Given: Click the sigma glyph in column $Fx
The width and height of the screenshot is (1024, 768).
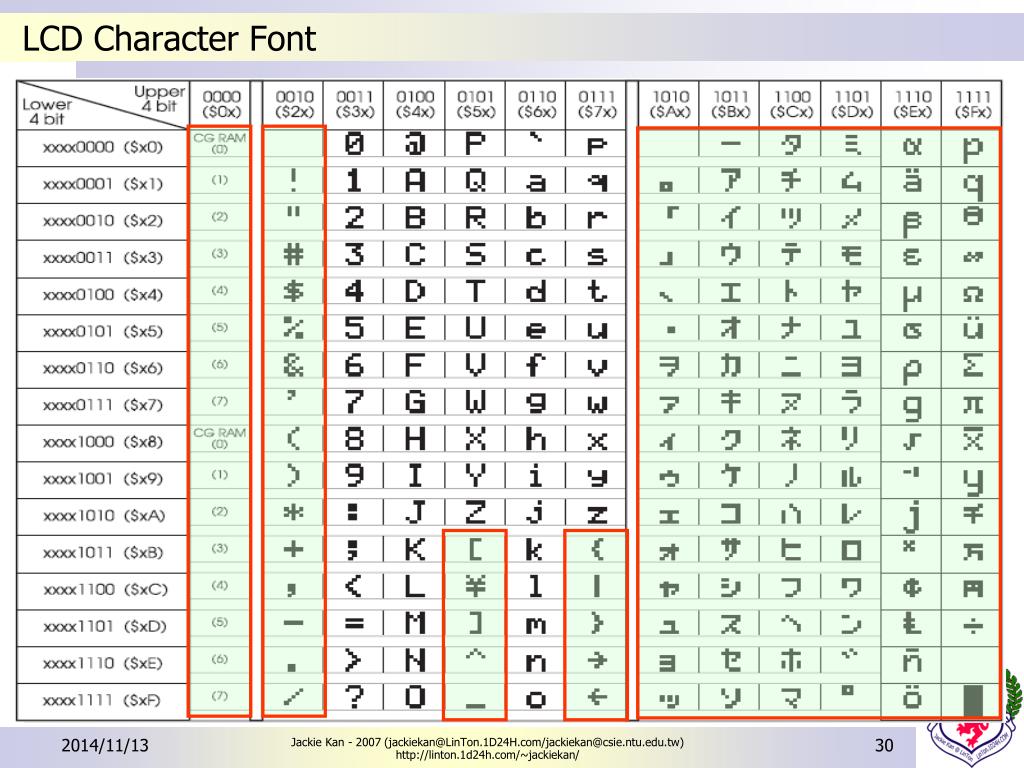Looking at the screenshot, I should coord(972,365).
